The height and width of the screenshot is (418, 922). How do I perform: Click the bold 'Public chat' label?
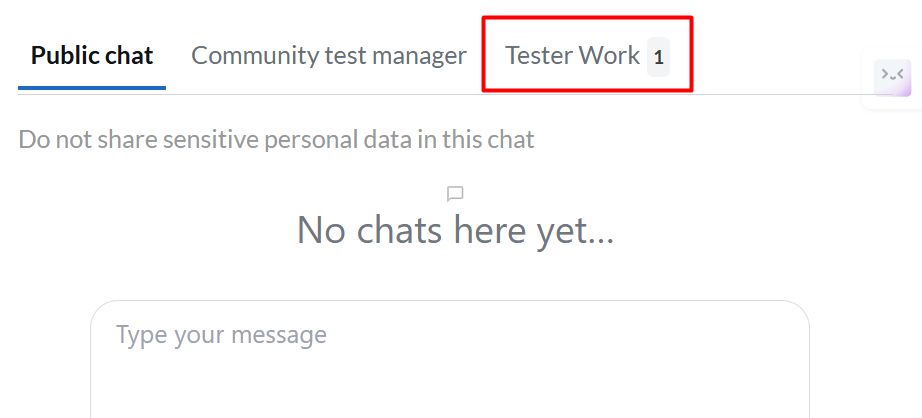click(x=92, y=56)
